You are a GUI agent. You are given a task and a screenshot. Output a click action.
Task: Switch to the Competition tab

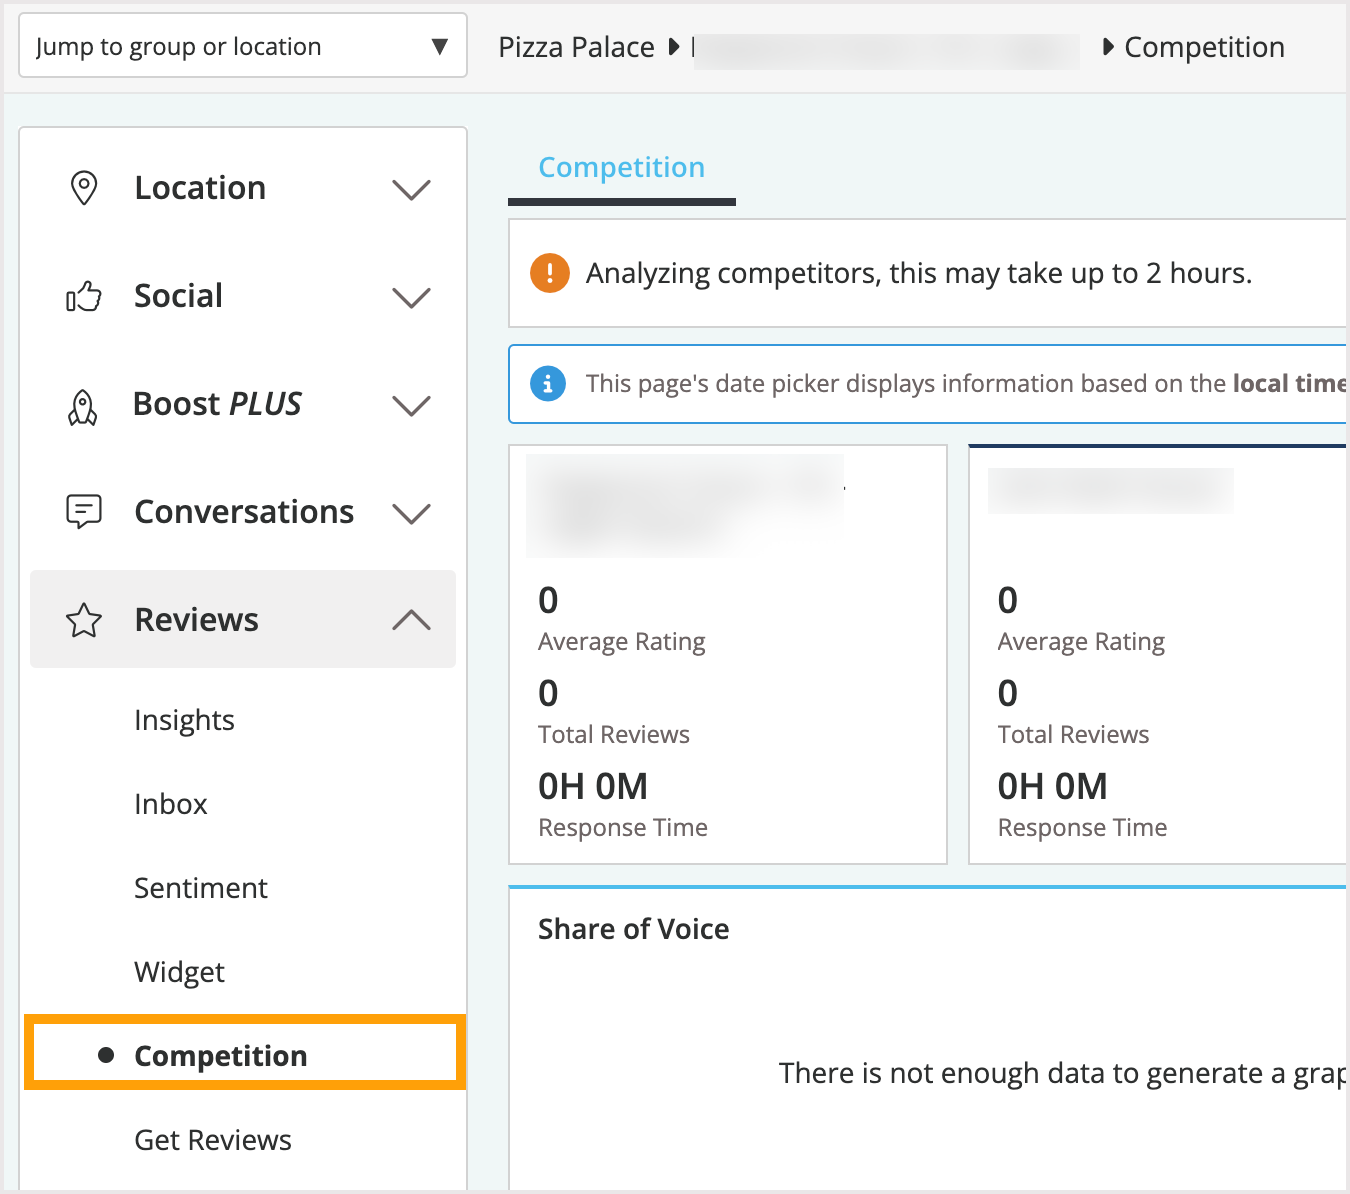[x=621, y=167]
